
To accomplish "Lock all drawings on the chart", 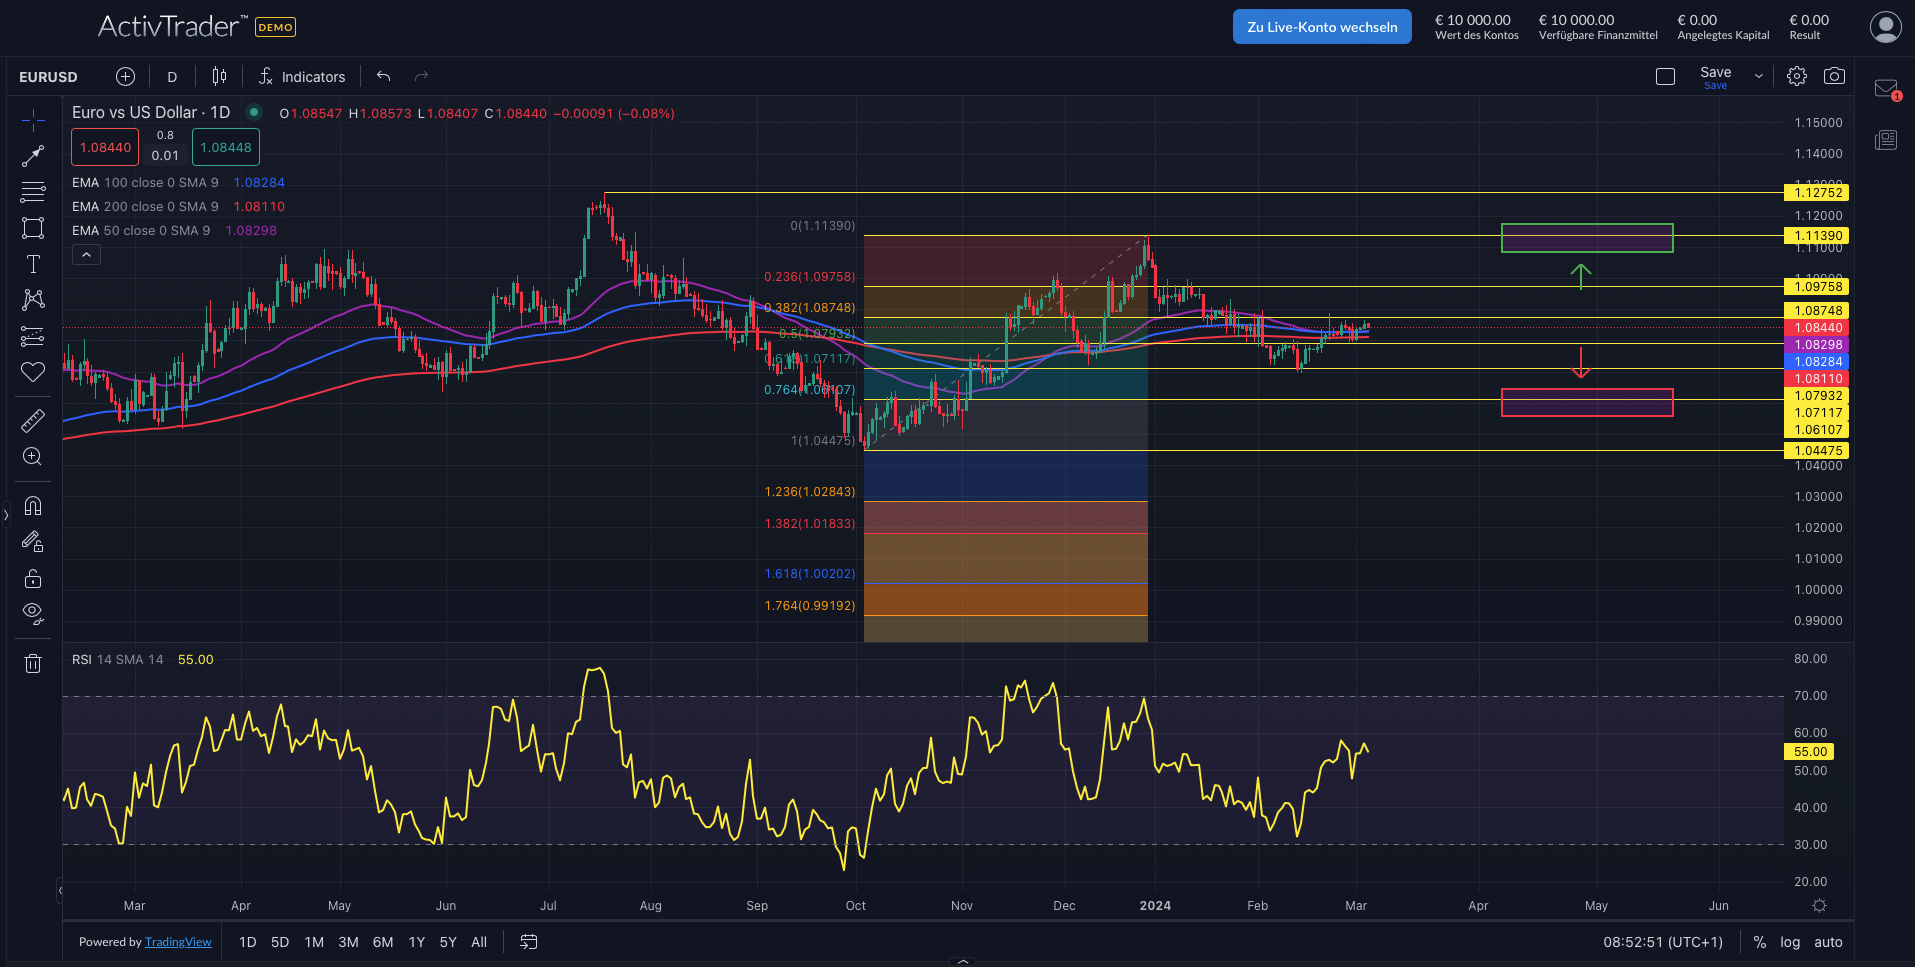I will coord(33,578).
